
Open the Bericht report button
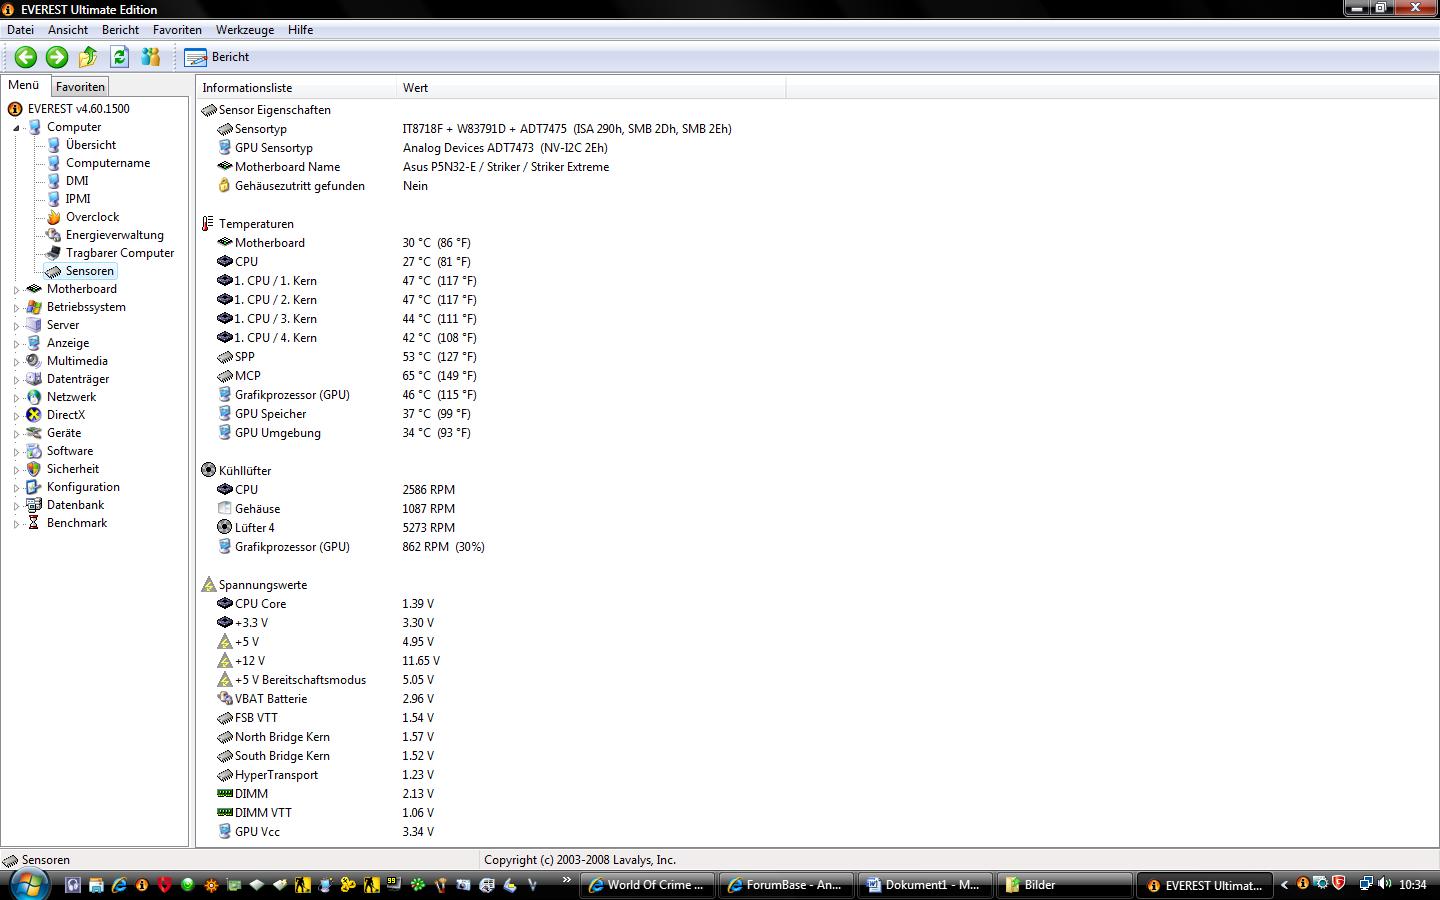click(217, 57)
